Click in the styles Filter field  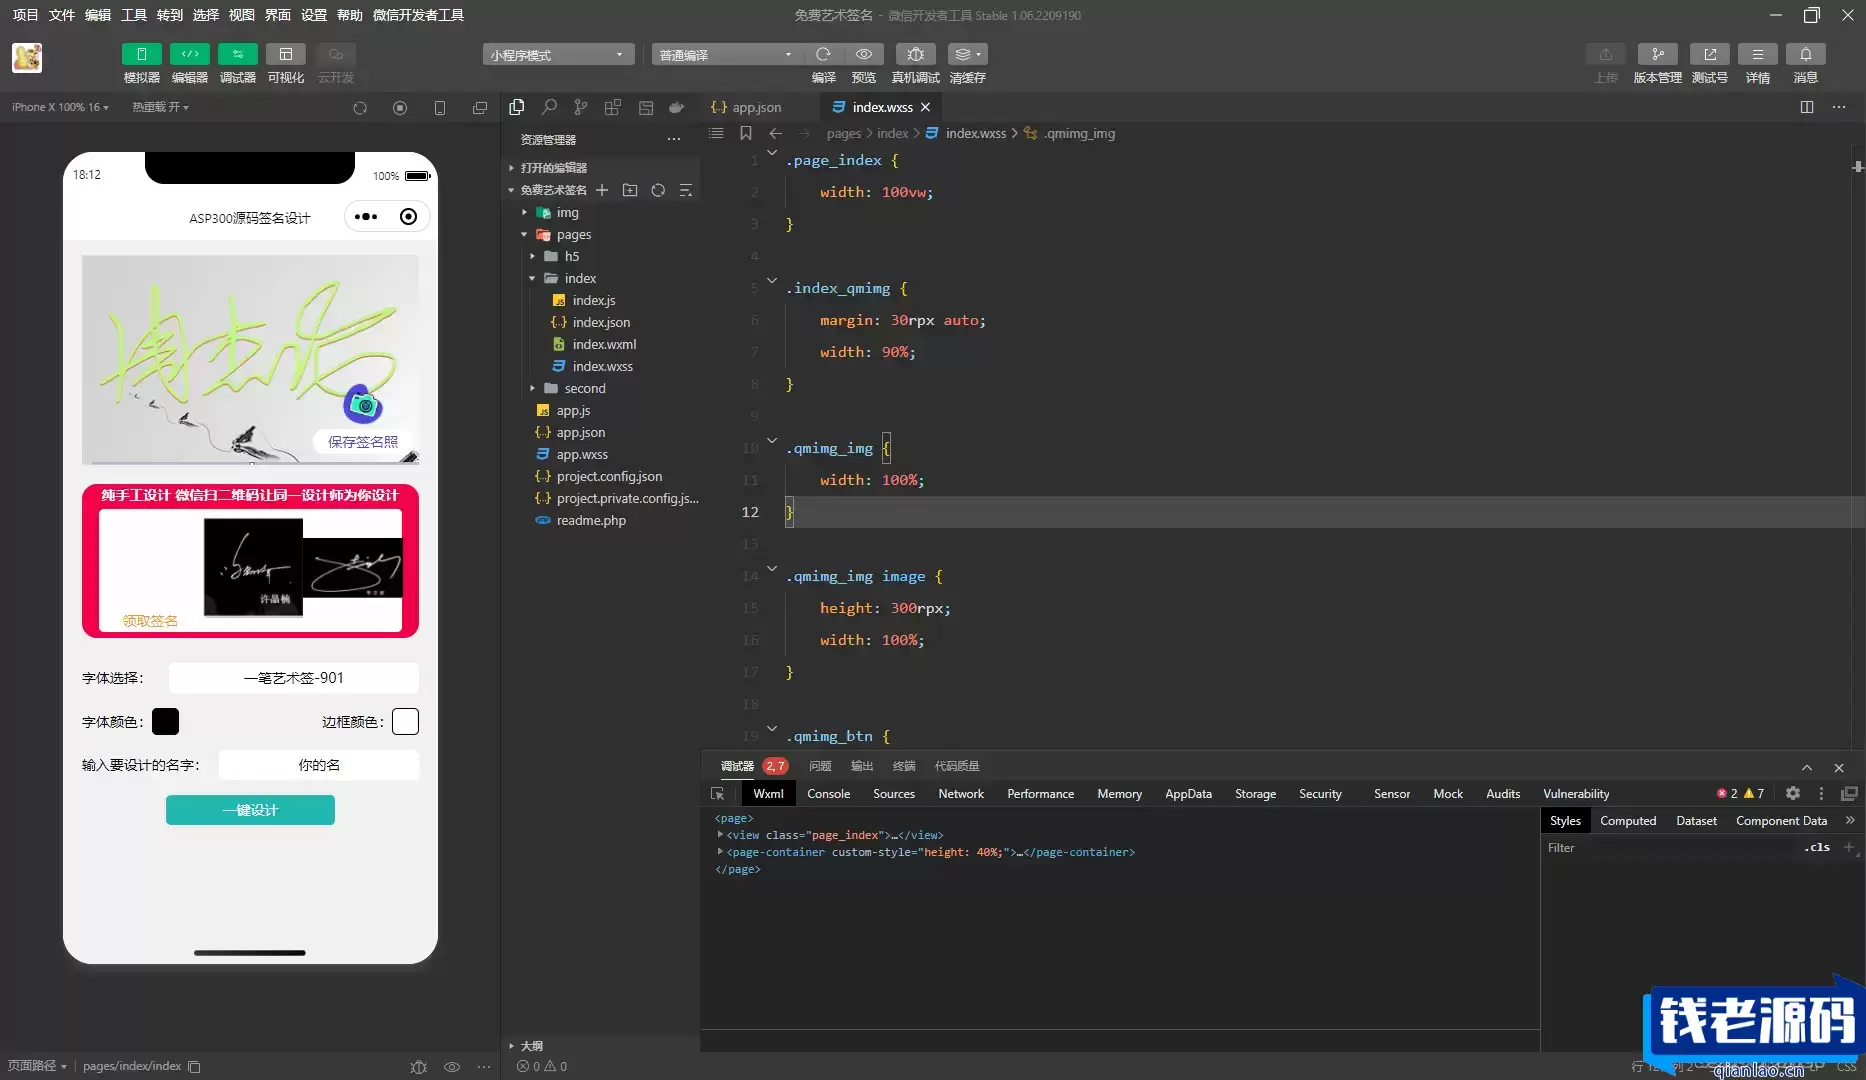pyautogui.click(x=1670, y=848)
